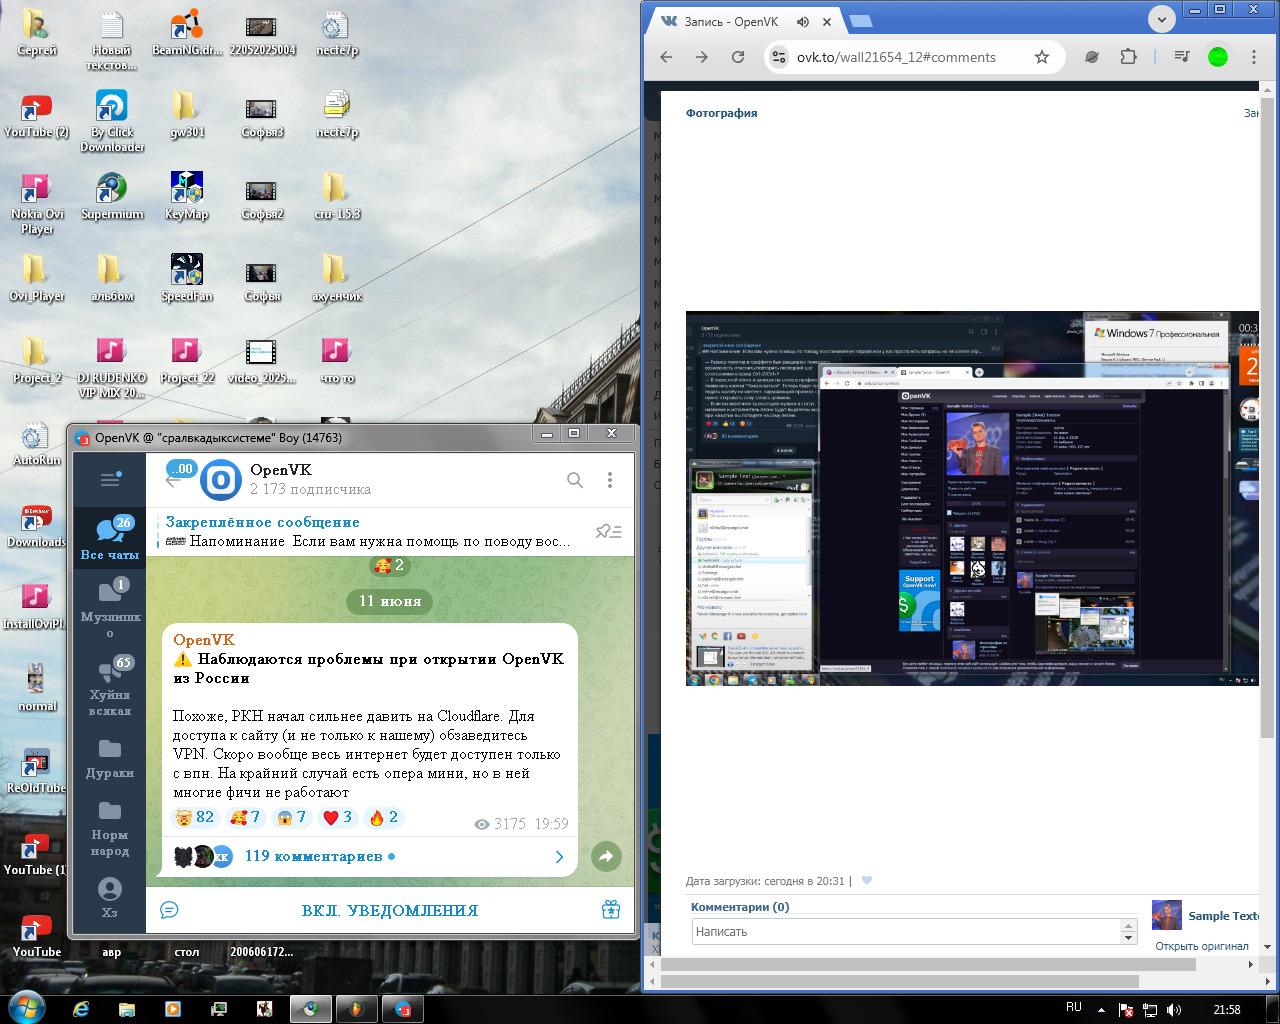Click the search icon in OpenVK channel header
1280x1024 pixels.
click(x=575, y=480)
